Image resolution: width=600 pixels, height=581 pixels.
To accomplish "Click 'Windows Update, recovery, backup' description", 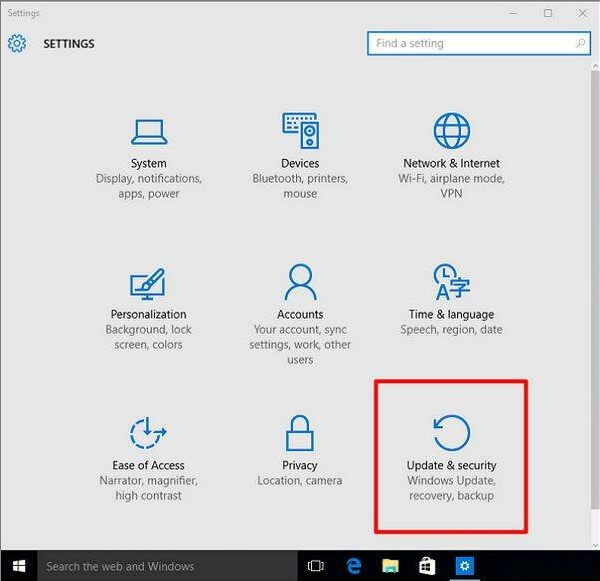I will tap(452, 488).
